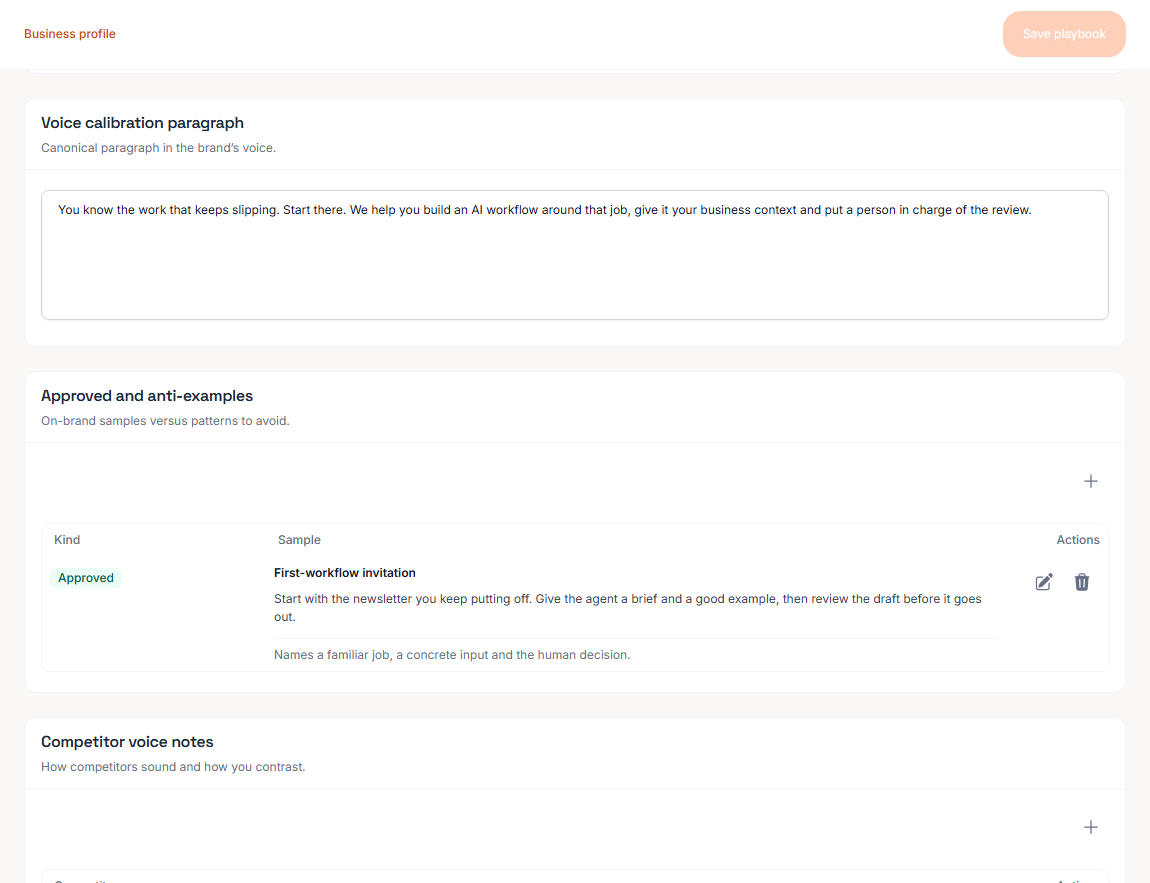Screen dimensions: 1150x883
Task: Click the Approved and anti-examples heading
Action: click(147, 396)
